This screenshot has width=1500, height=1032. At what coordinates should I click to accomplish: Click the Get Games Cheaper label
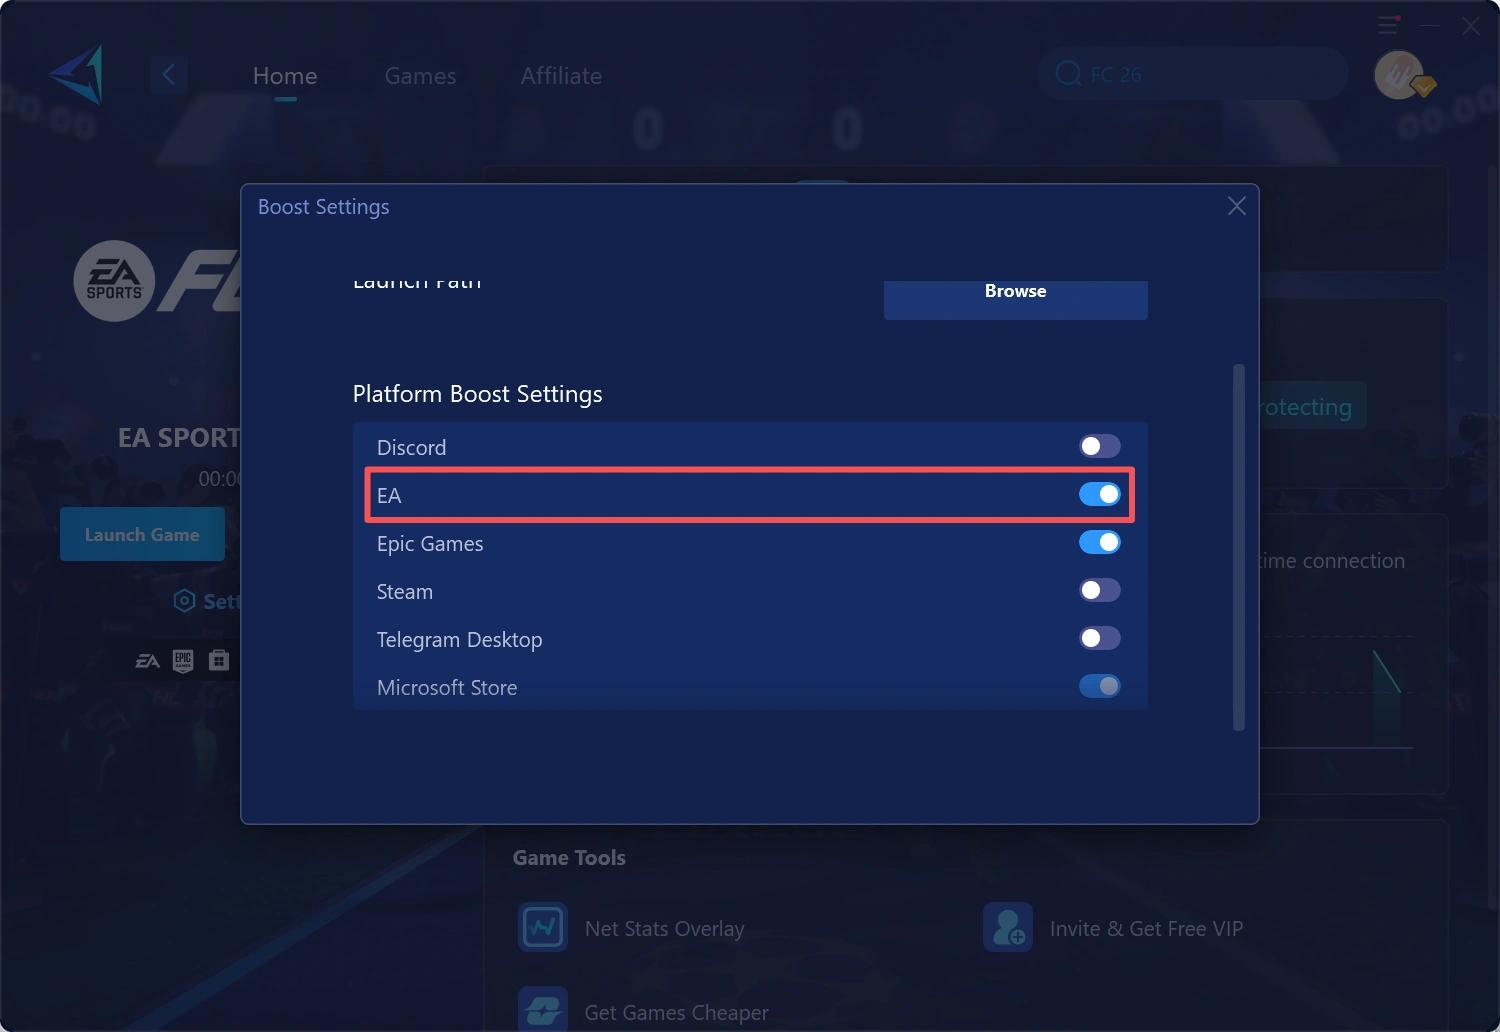tap(677, 1013)
